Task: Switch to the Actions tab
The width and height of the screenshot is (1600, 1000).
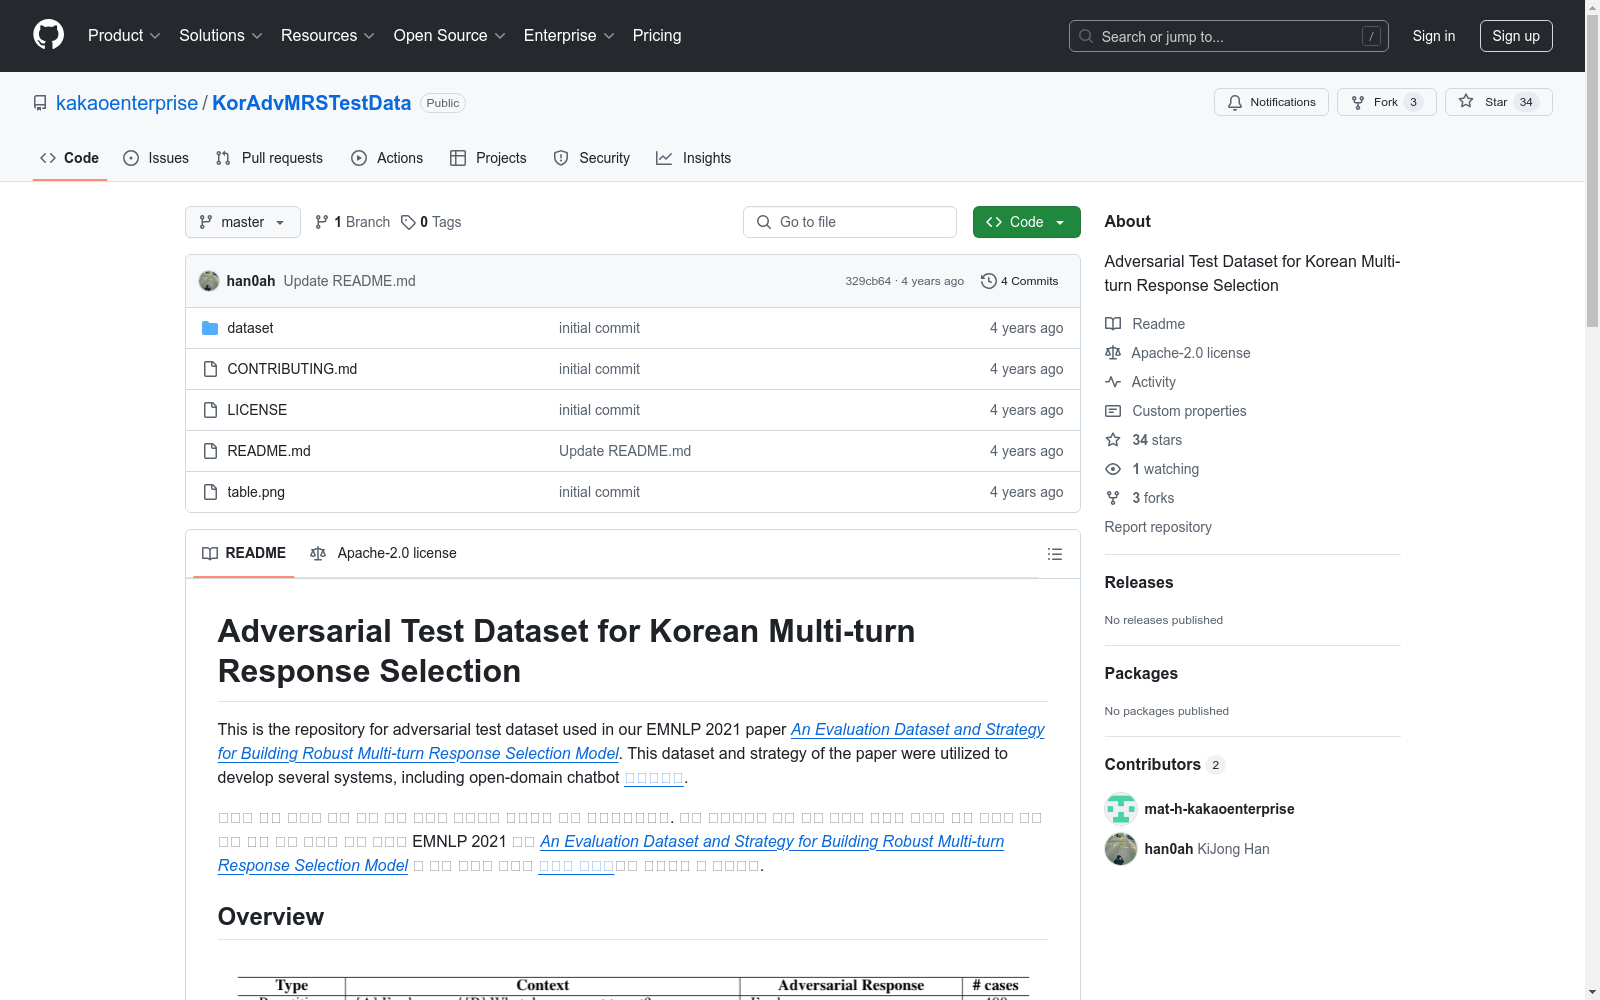Action: pyautogui.click(x=387, y=158)
